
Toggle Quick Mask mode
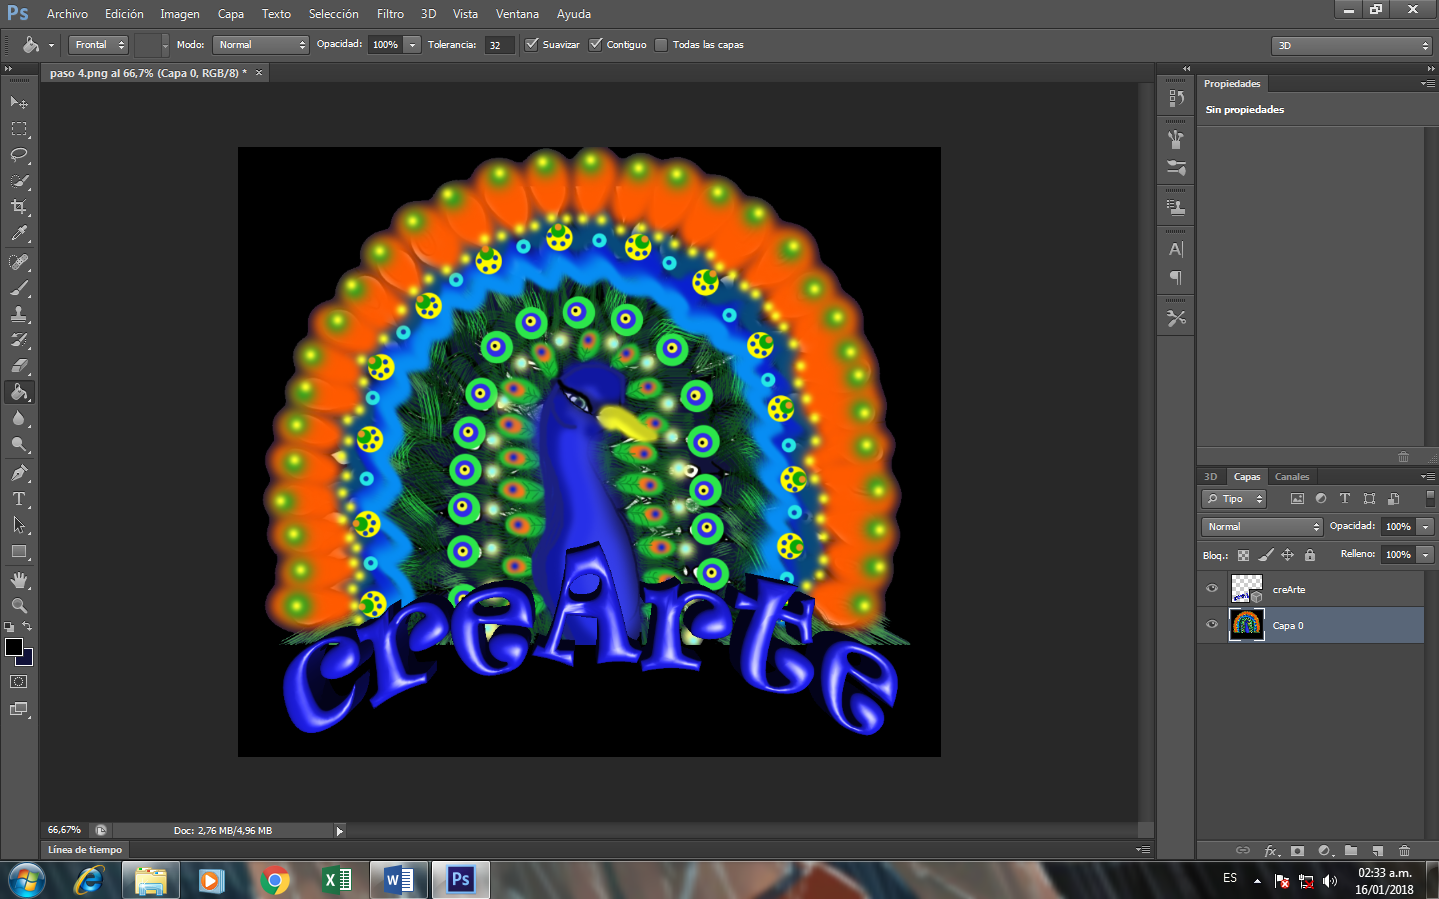(x=19, y=682)
